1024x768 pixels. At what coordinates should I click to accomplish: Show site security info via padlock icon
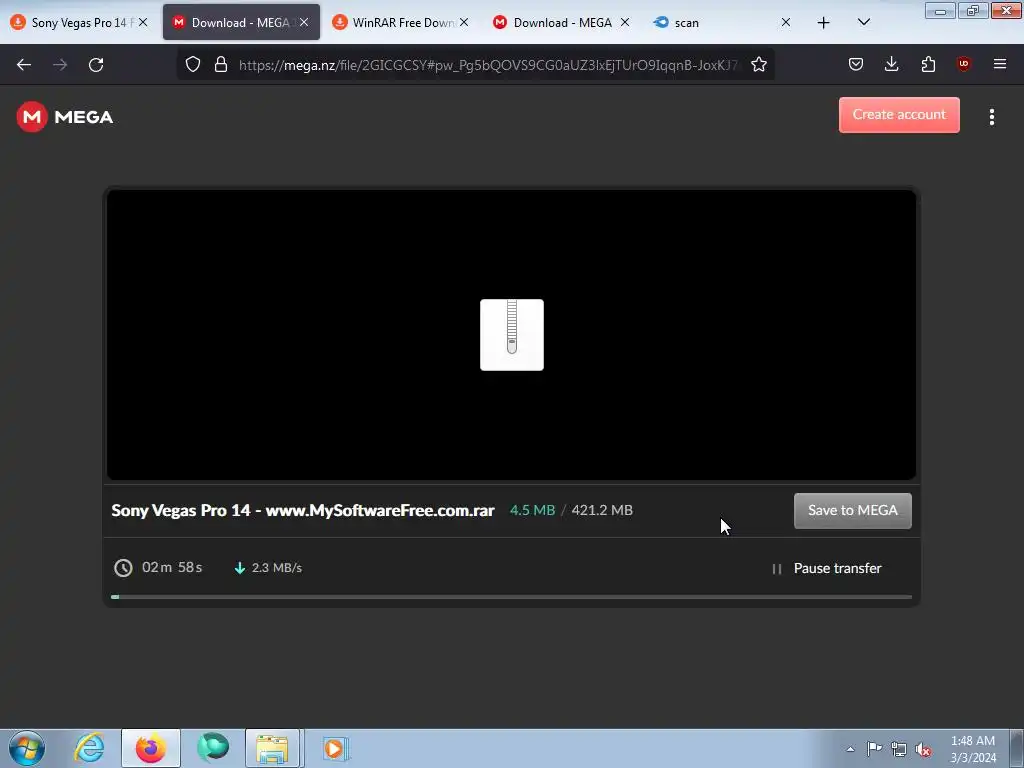pos(221,65)
